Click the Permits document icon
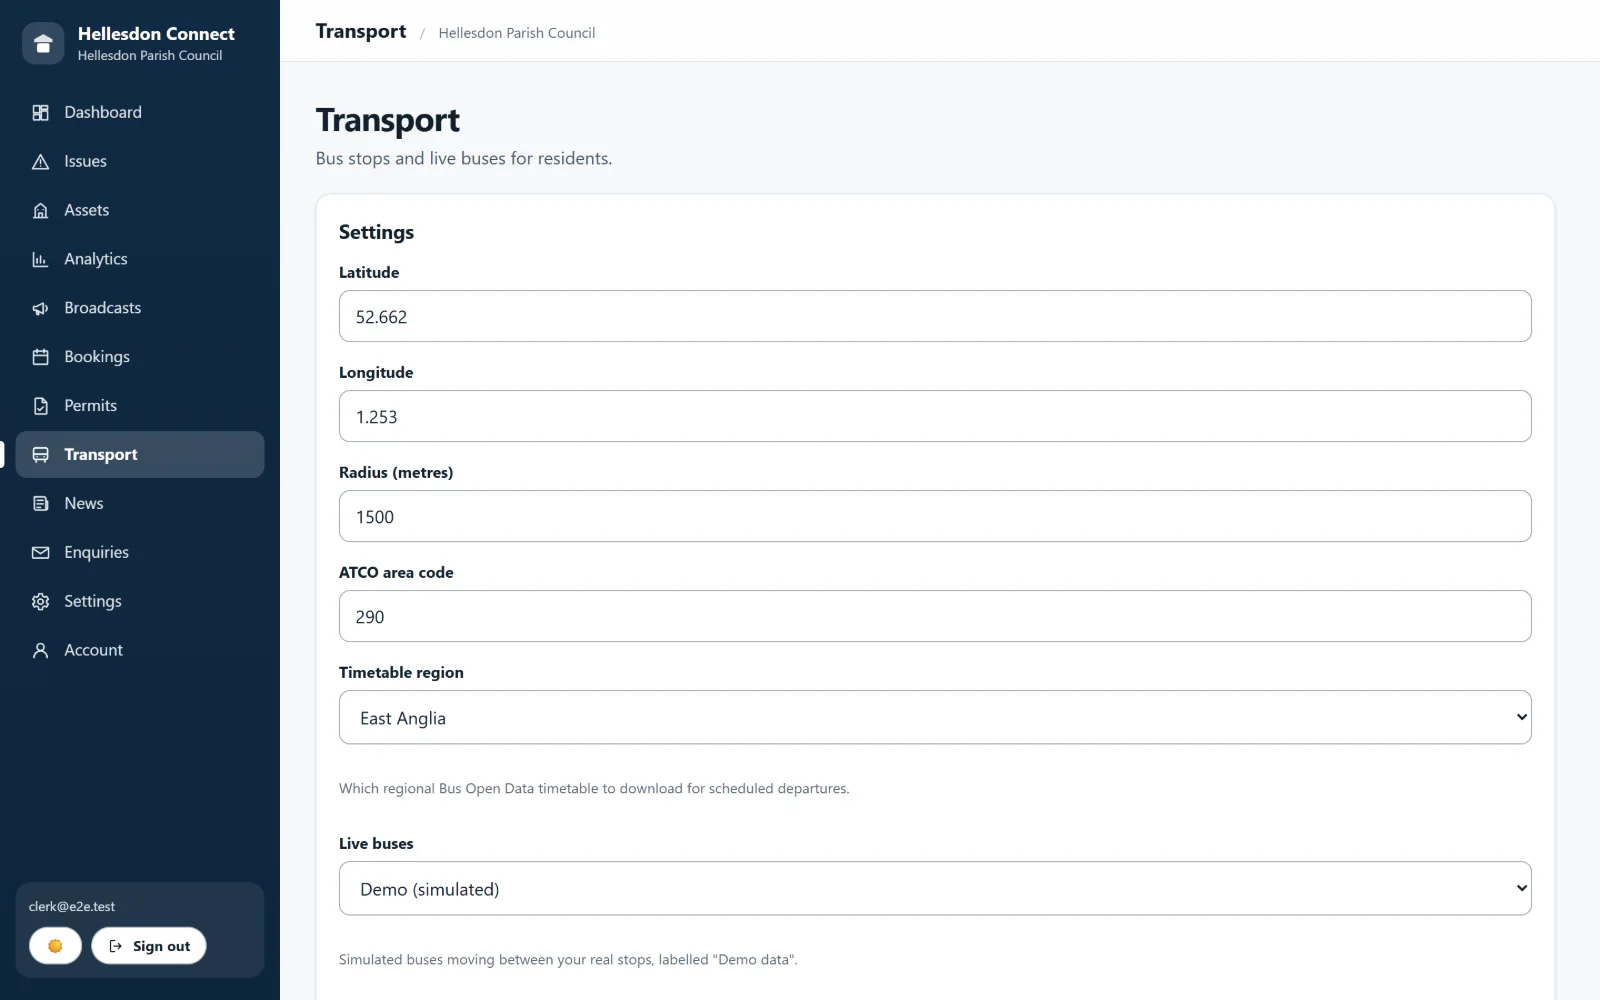Viewport: 1600px width, 1000px height. pyautogui.click(x=41, y=407)
